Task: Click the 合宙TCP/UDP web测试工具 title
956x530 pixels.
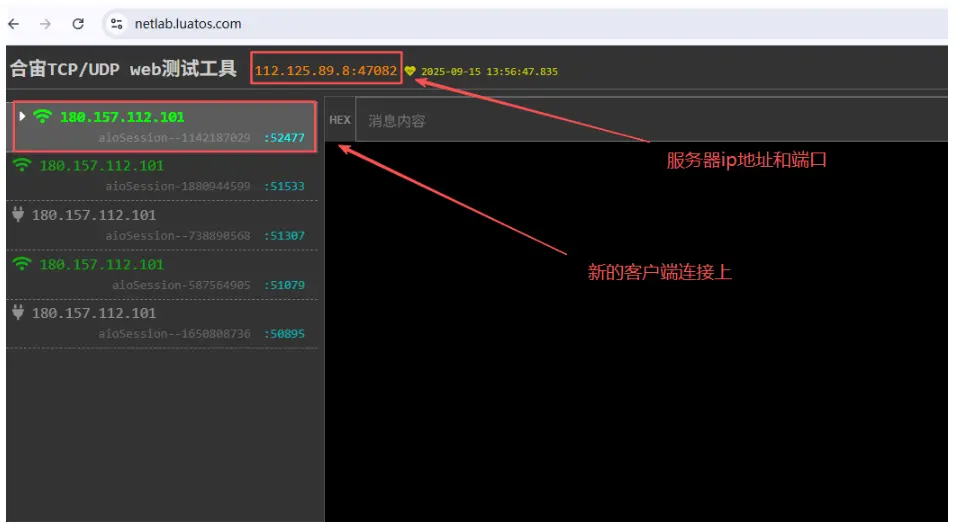Action: tap(123, 69)
